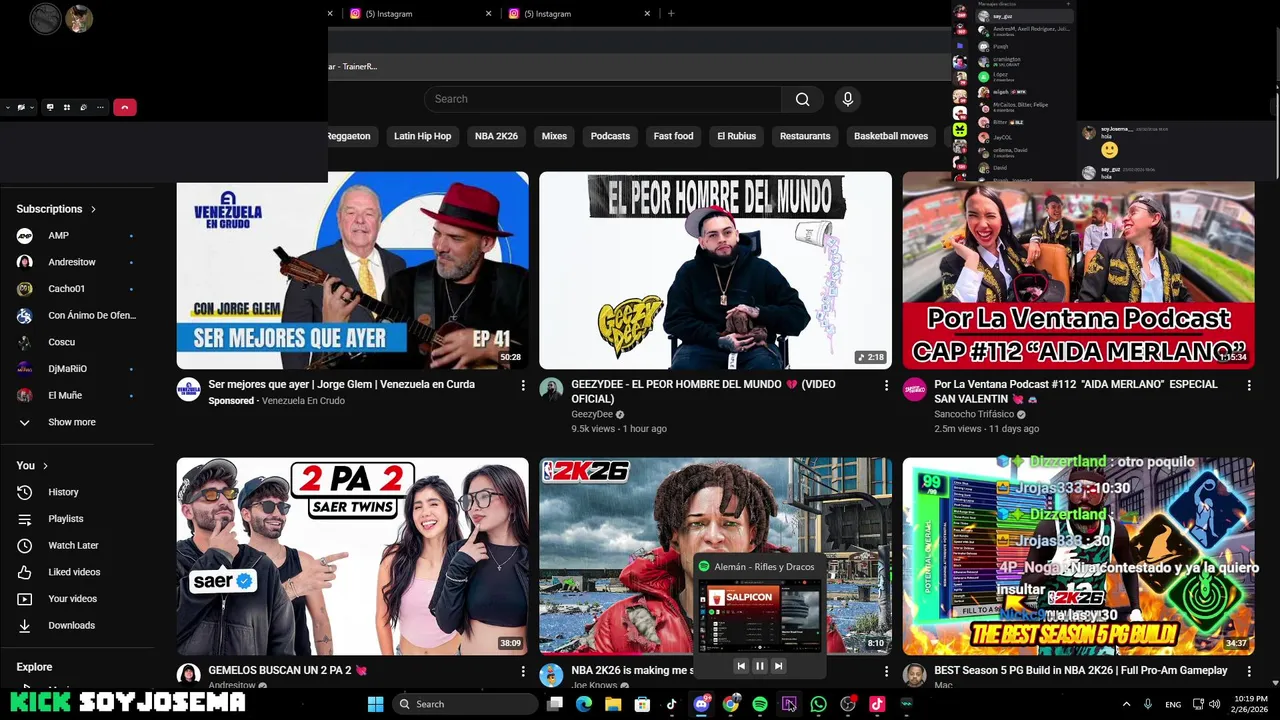
Task: Select the Basketball moves filter chip
Action: pyautogui.click(x=891, y=136)
